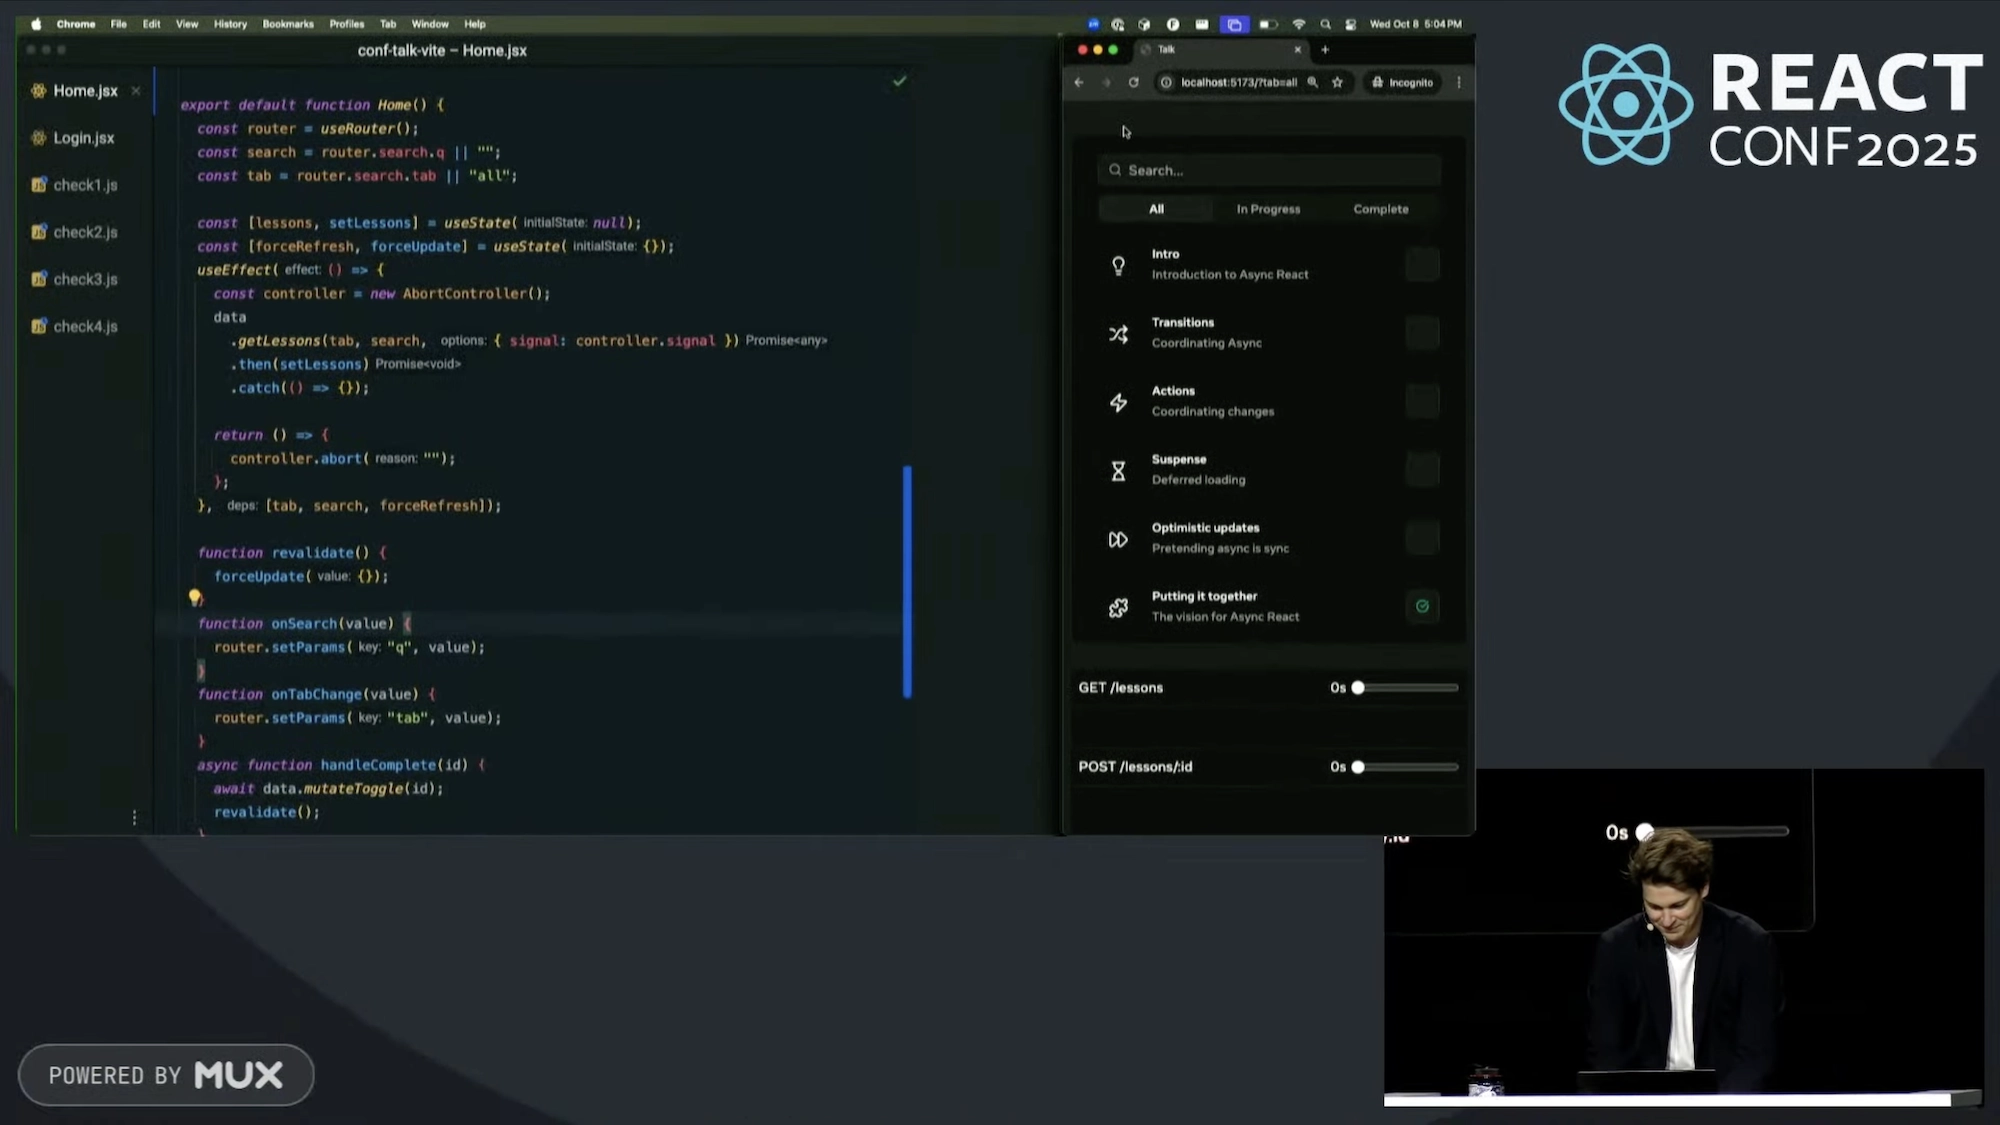Open the Login.jsx file
Viewport: 2000px width, 1125px height.
point(83,138)
